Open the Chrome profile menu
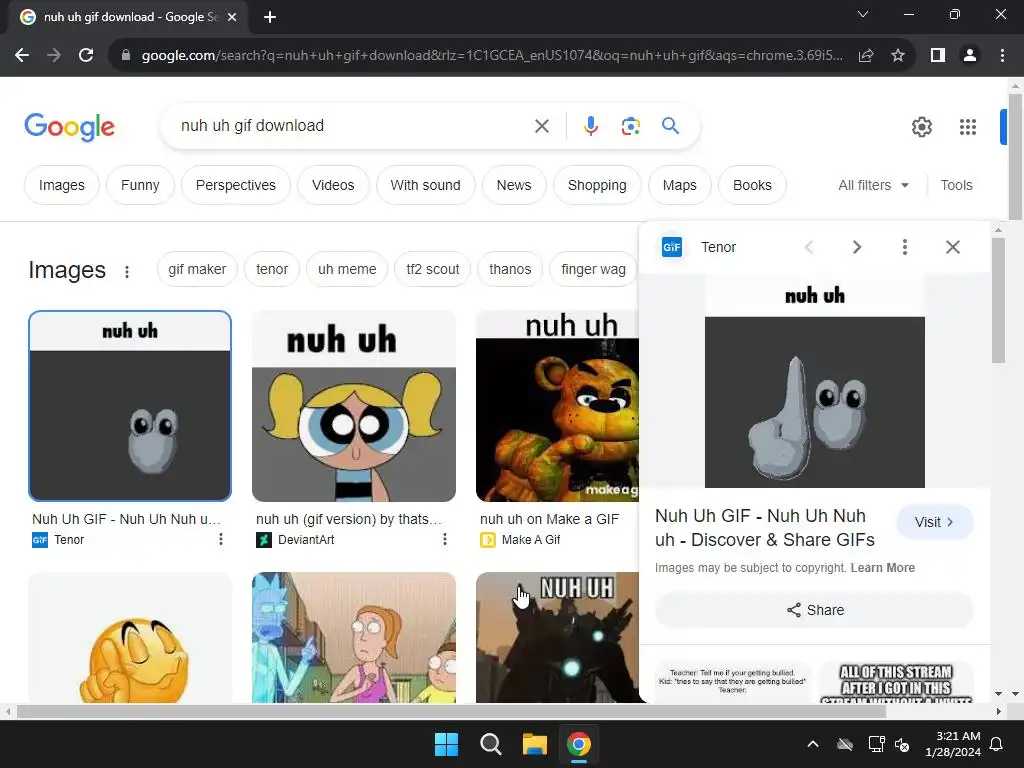 [x=970, y=56]
